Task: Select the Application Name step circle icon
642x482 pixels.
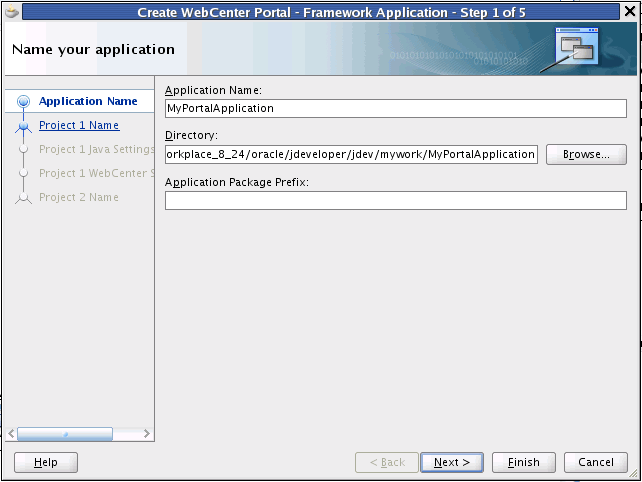Action: [24, 101]
